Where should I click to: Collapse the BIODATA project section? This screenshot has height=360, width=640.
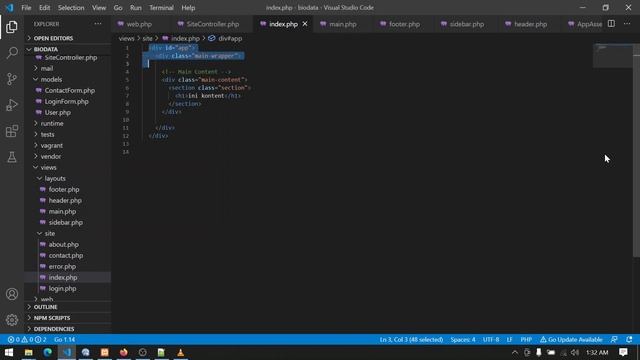68,49
